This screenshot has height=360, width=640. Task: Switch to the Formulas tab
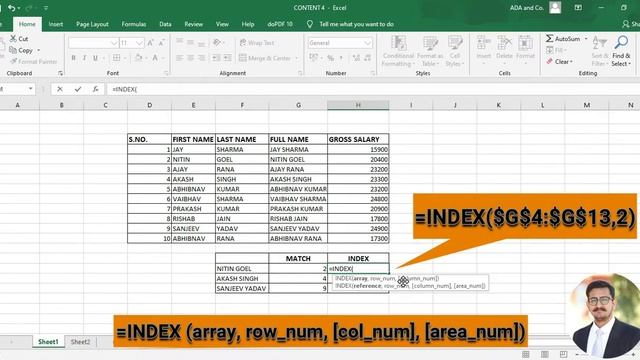pyautogui.click(x=134, y=24)
